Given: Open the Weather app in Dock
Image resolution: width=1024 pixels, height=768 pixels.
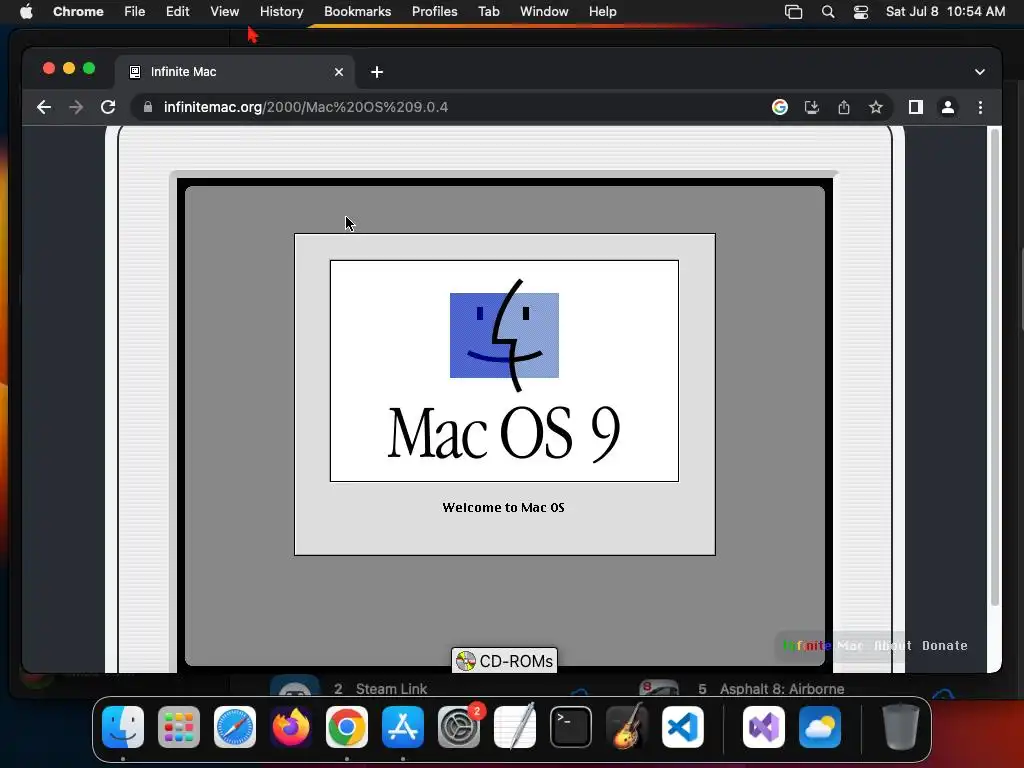Looking at the screenshot, I should 820,727.
